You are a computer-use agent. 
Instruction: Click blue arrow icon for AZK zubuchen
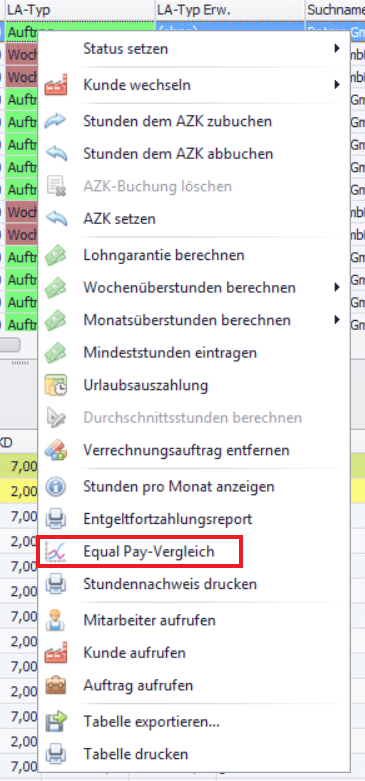[x=56, y=121]
